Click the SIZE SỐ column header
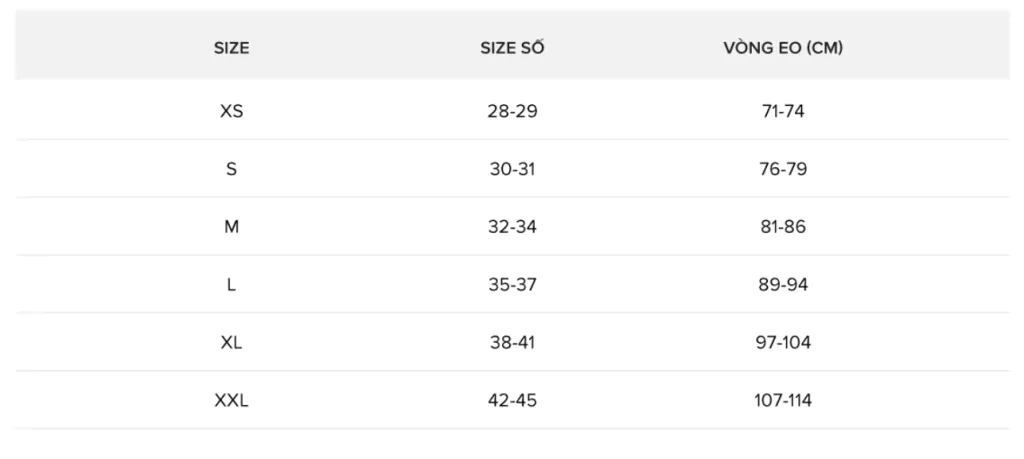Viewport: 1024px width, 459px height. pos(513,48)
